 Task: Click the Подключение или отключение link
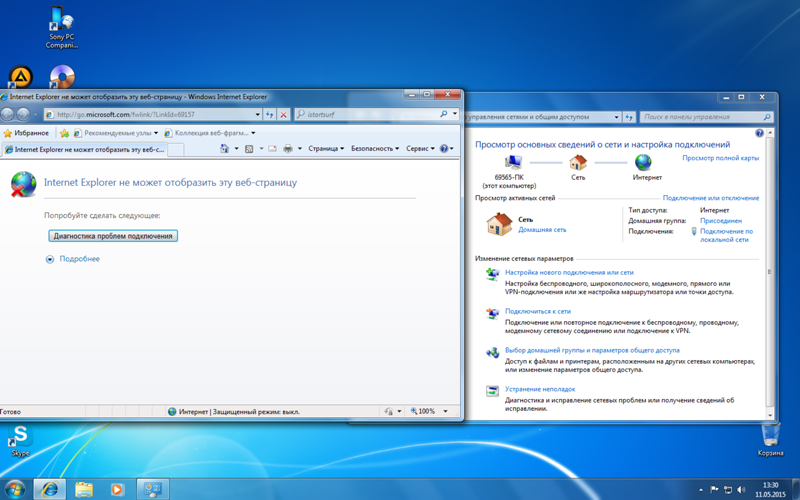click(711, 198)
